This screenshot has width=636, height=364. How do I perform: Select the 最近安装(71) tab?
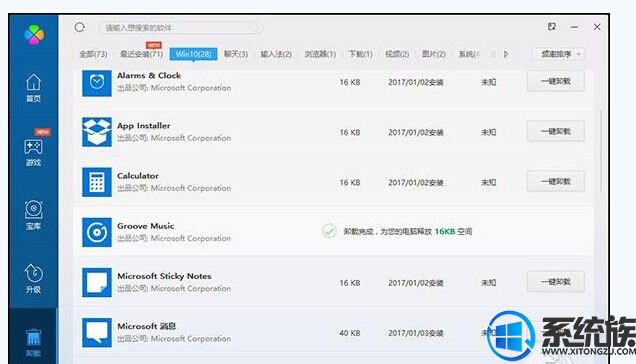141,54
